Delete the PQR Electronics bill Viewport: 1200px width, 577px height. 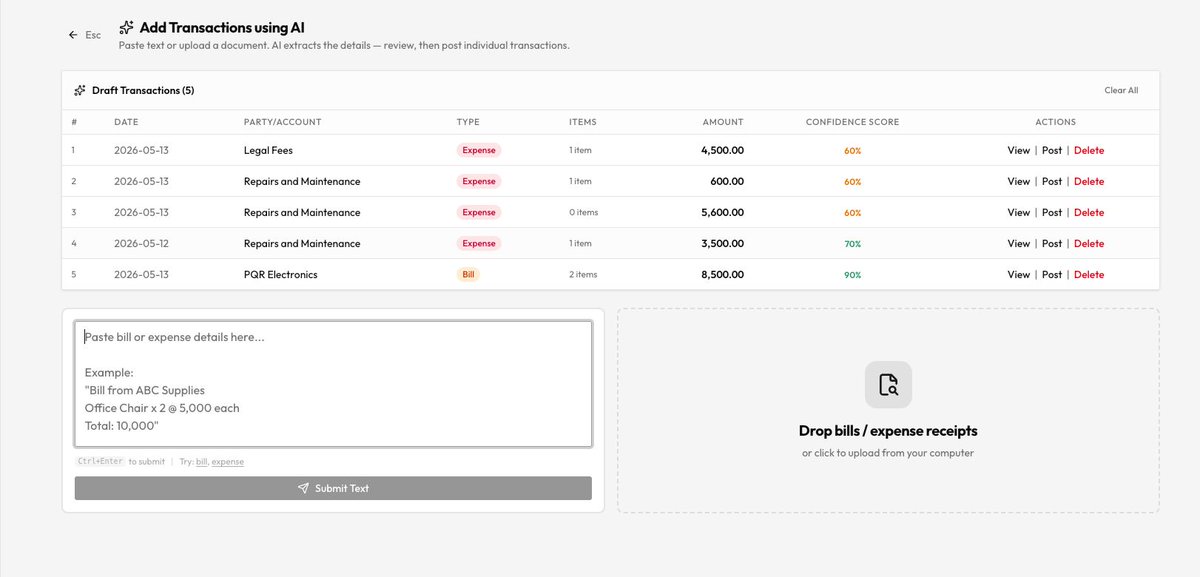[1089, 274]
